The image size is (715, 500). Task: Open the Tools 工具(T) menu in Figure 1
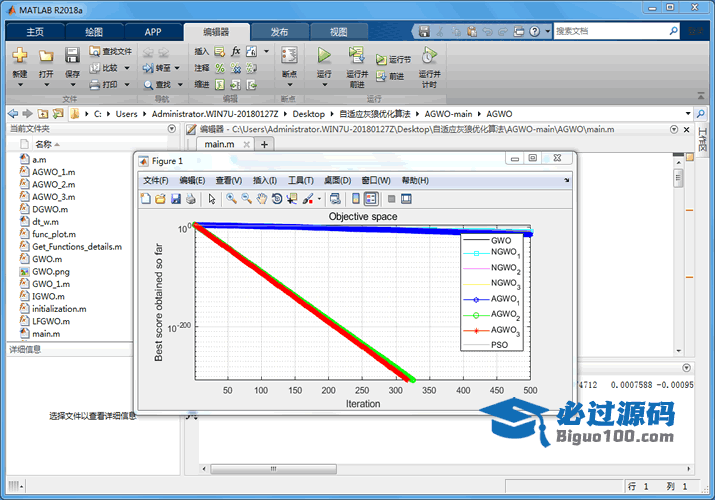(301, 180)
